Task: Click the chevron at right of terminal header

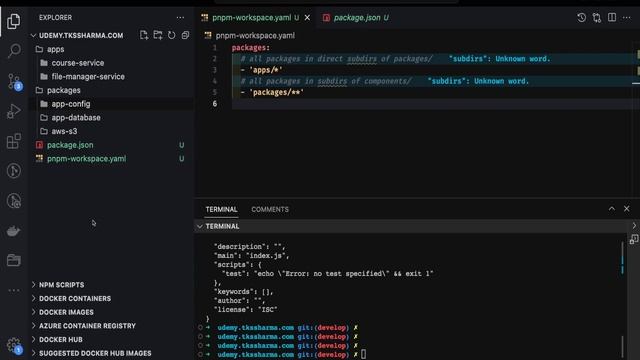Action: pos(634,226)
